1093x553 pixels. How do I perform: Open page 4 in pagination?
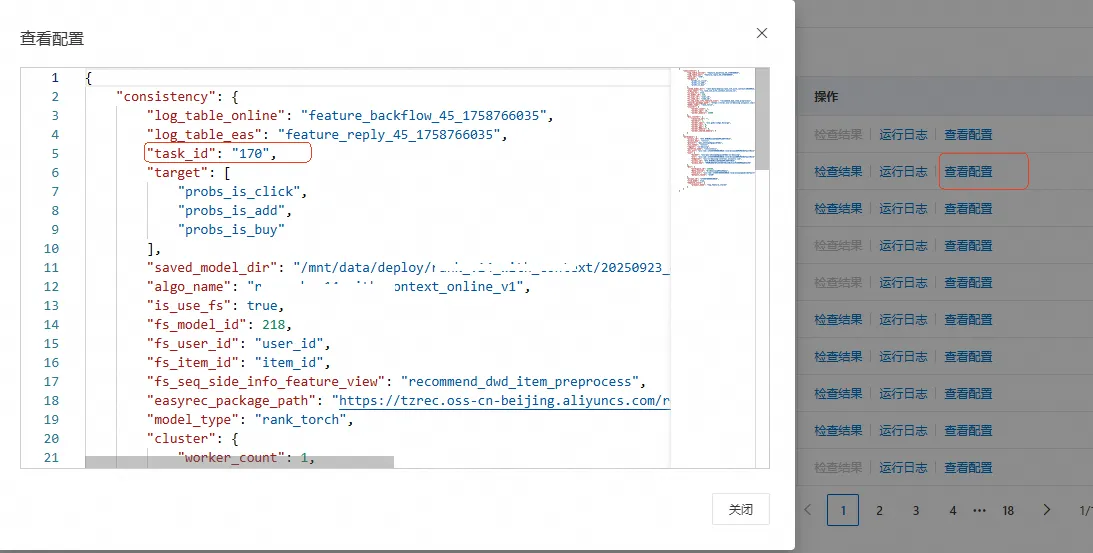952,510
